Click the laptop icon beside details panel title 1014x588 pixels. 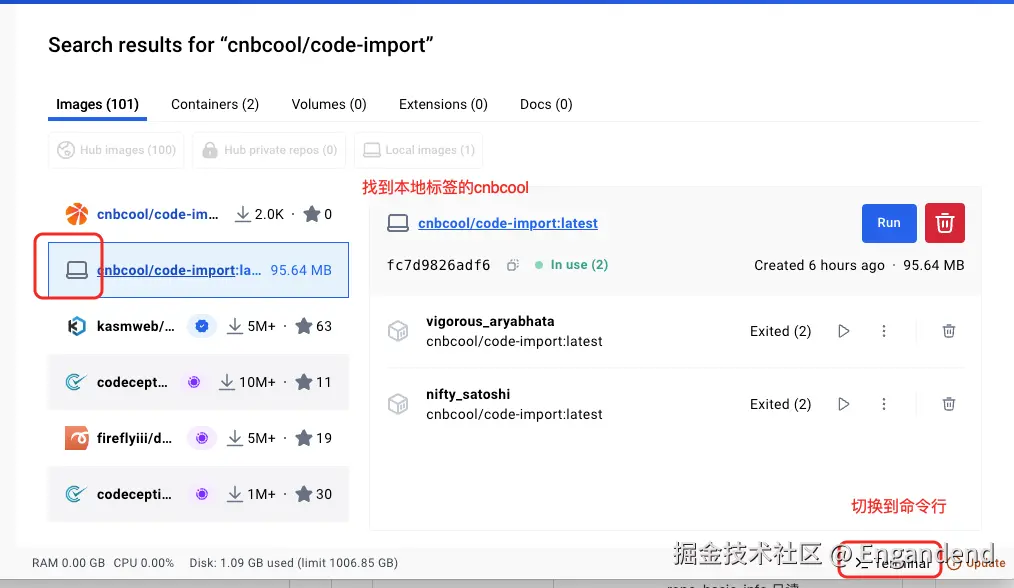(x=398, y=223)
